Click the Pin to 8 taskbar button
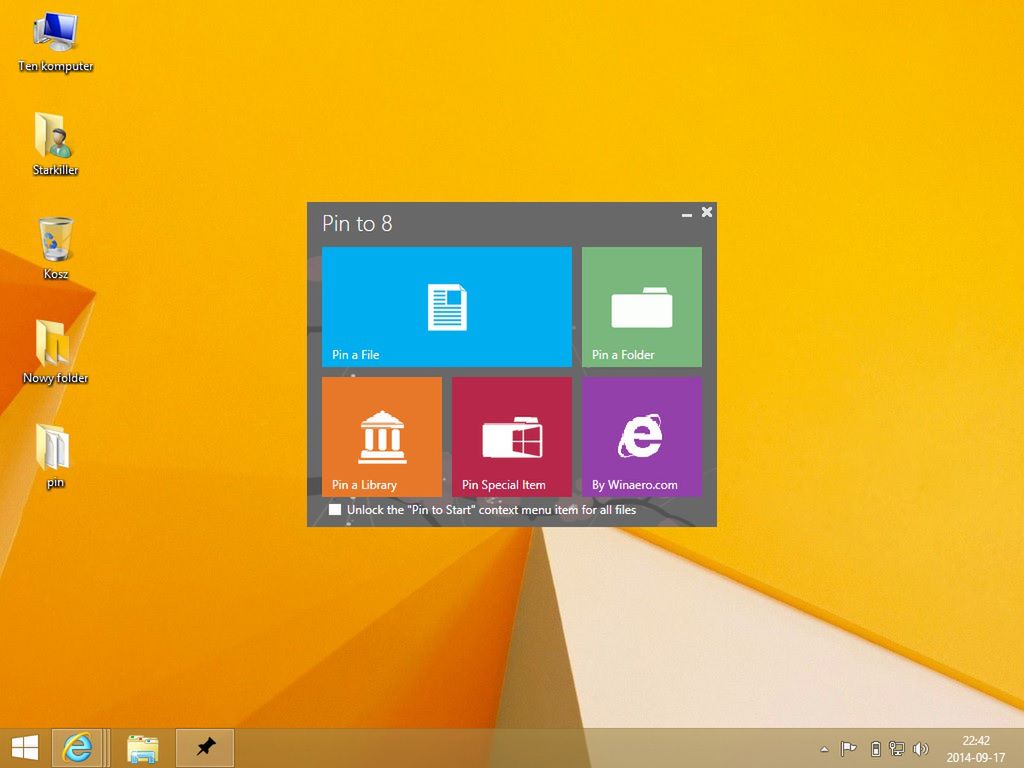Image resolution: width=1024 pixels, height=768 pixels. tap(205, 748)
